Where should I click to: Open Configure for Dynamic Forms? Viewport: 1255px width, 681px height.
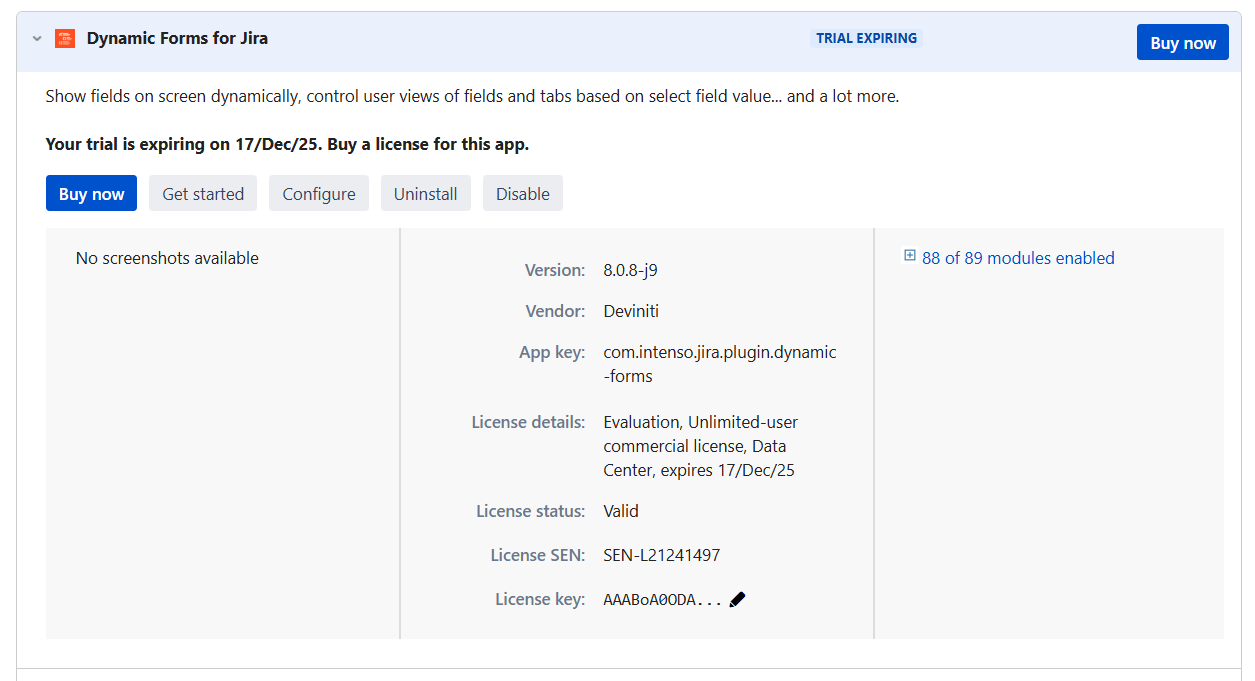click(318, 194)
